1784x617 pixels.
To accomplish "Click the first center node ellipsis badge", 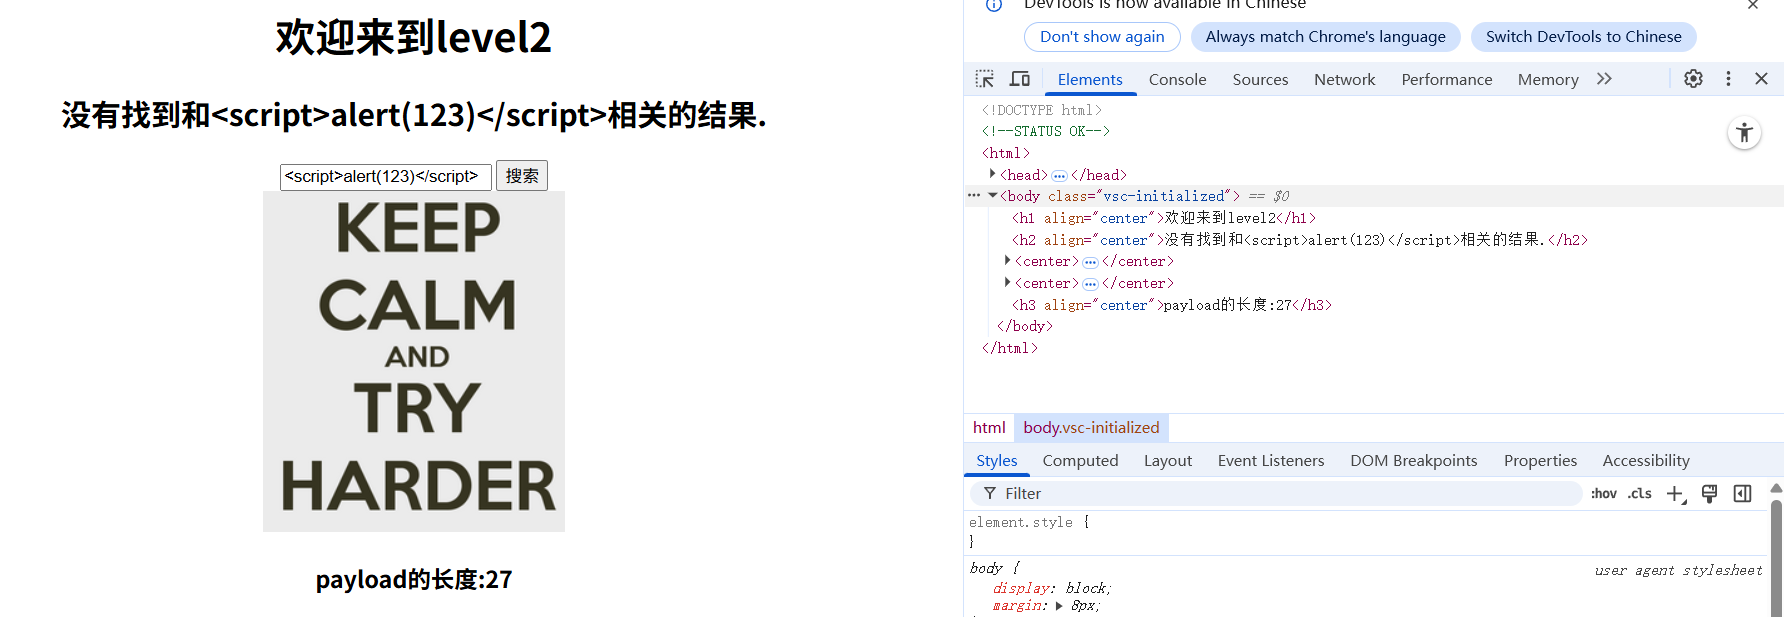I will tap(1090, 262).
